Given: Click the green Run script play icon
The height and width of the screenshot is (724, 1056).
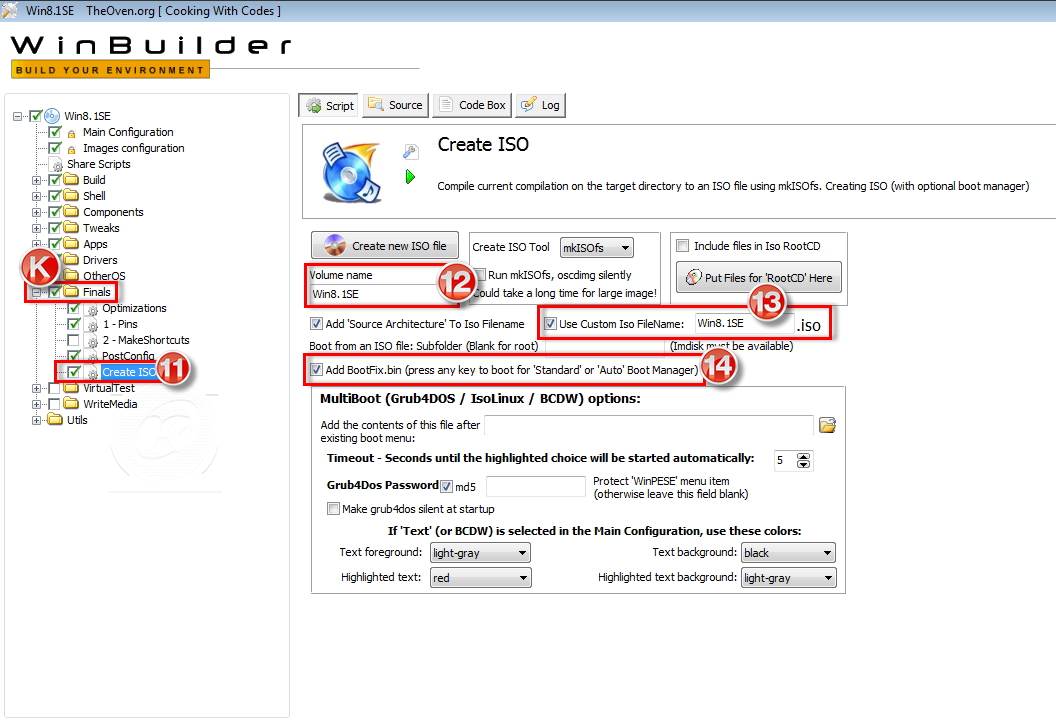Looking at the screenshot, I should 410,177.
